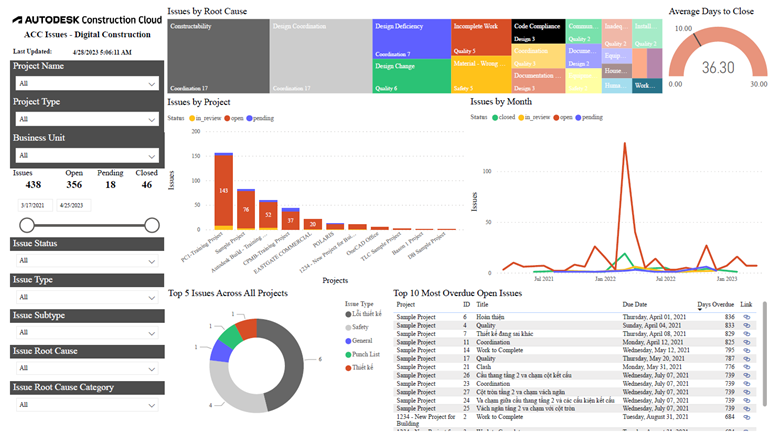Open link icon for issue ID 14
Image resolution: width=780 pixels, height=442 pixels.
tap(747, 351)
